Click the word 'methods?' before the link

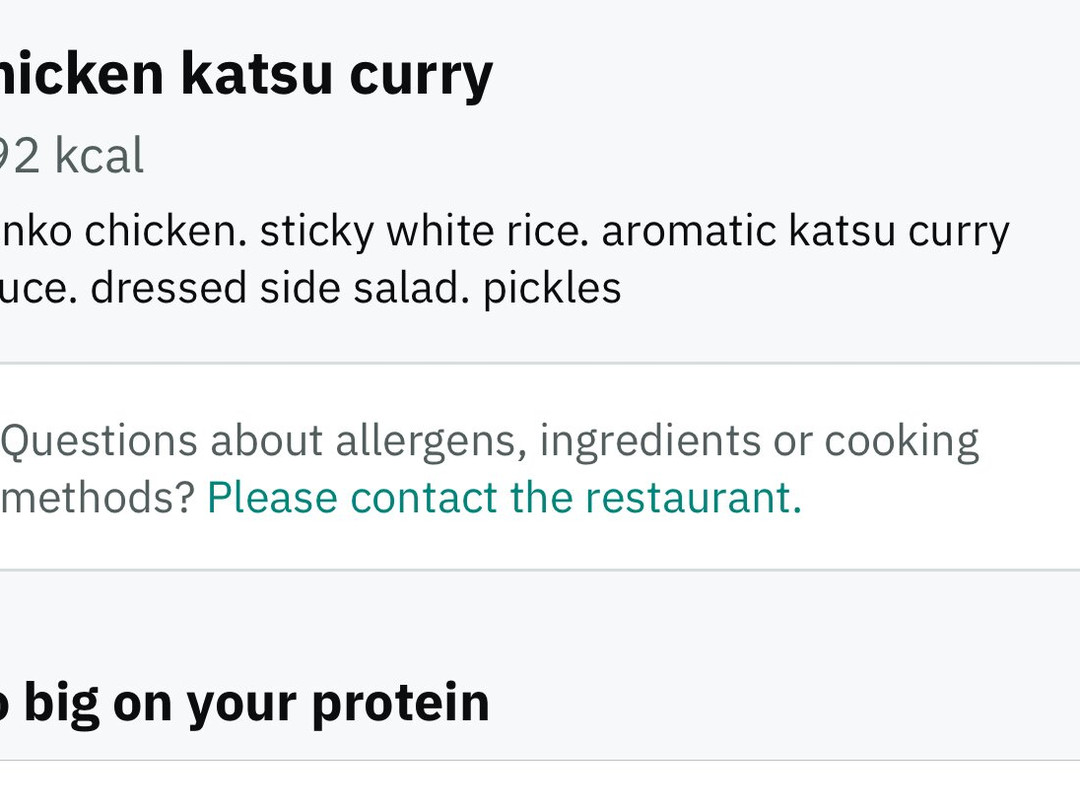tap(97, 498)
